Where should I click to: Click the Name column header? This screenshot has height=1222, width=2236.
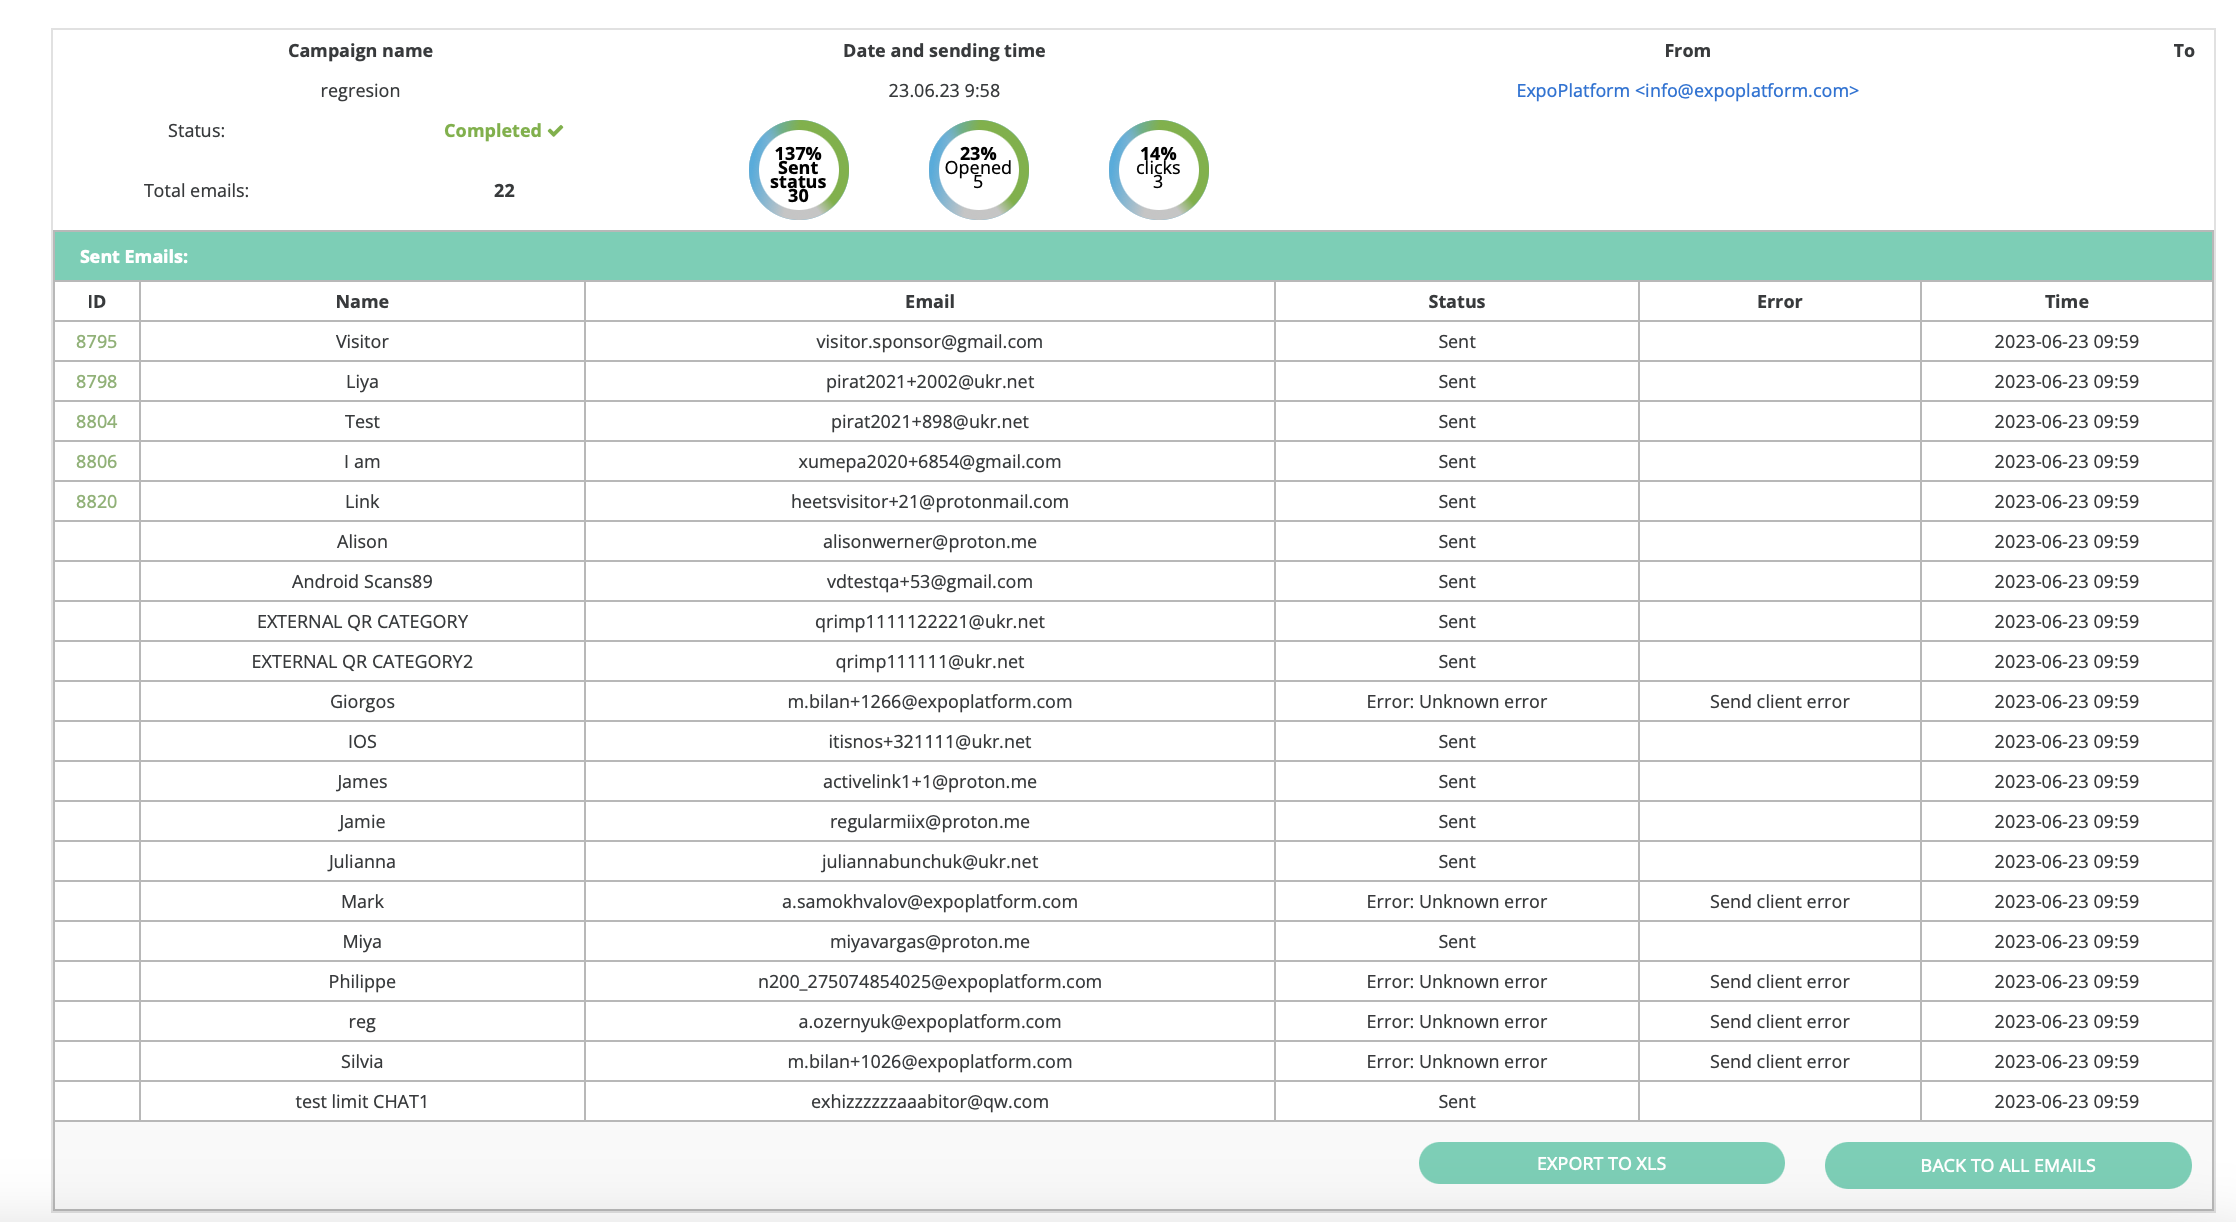click(362, 301)
